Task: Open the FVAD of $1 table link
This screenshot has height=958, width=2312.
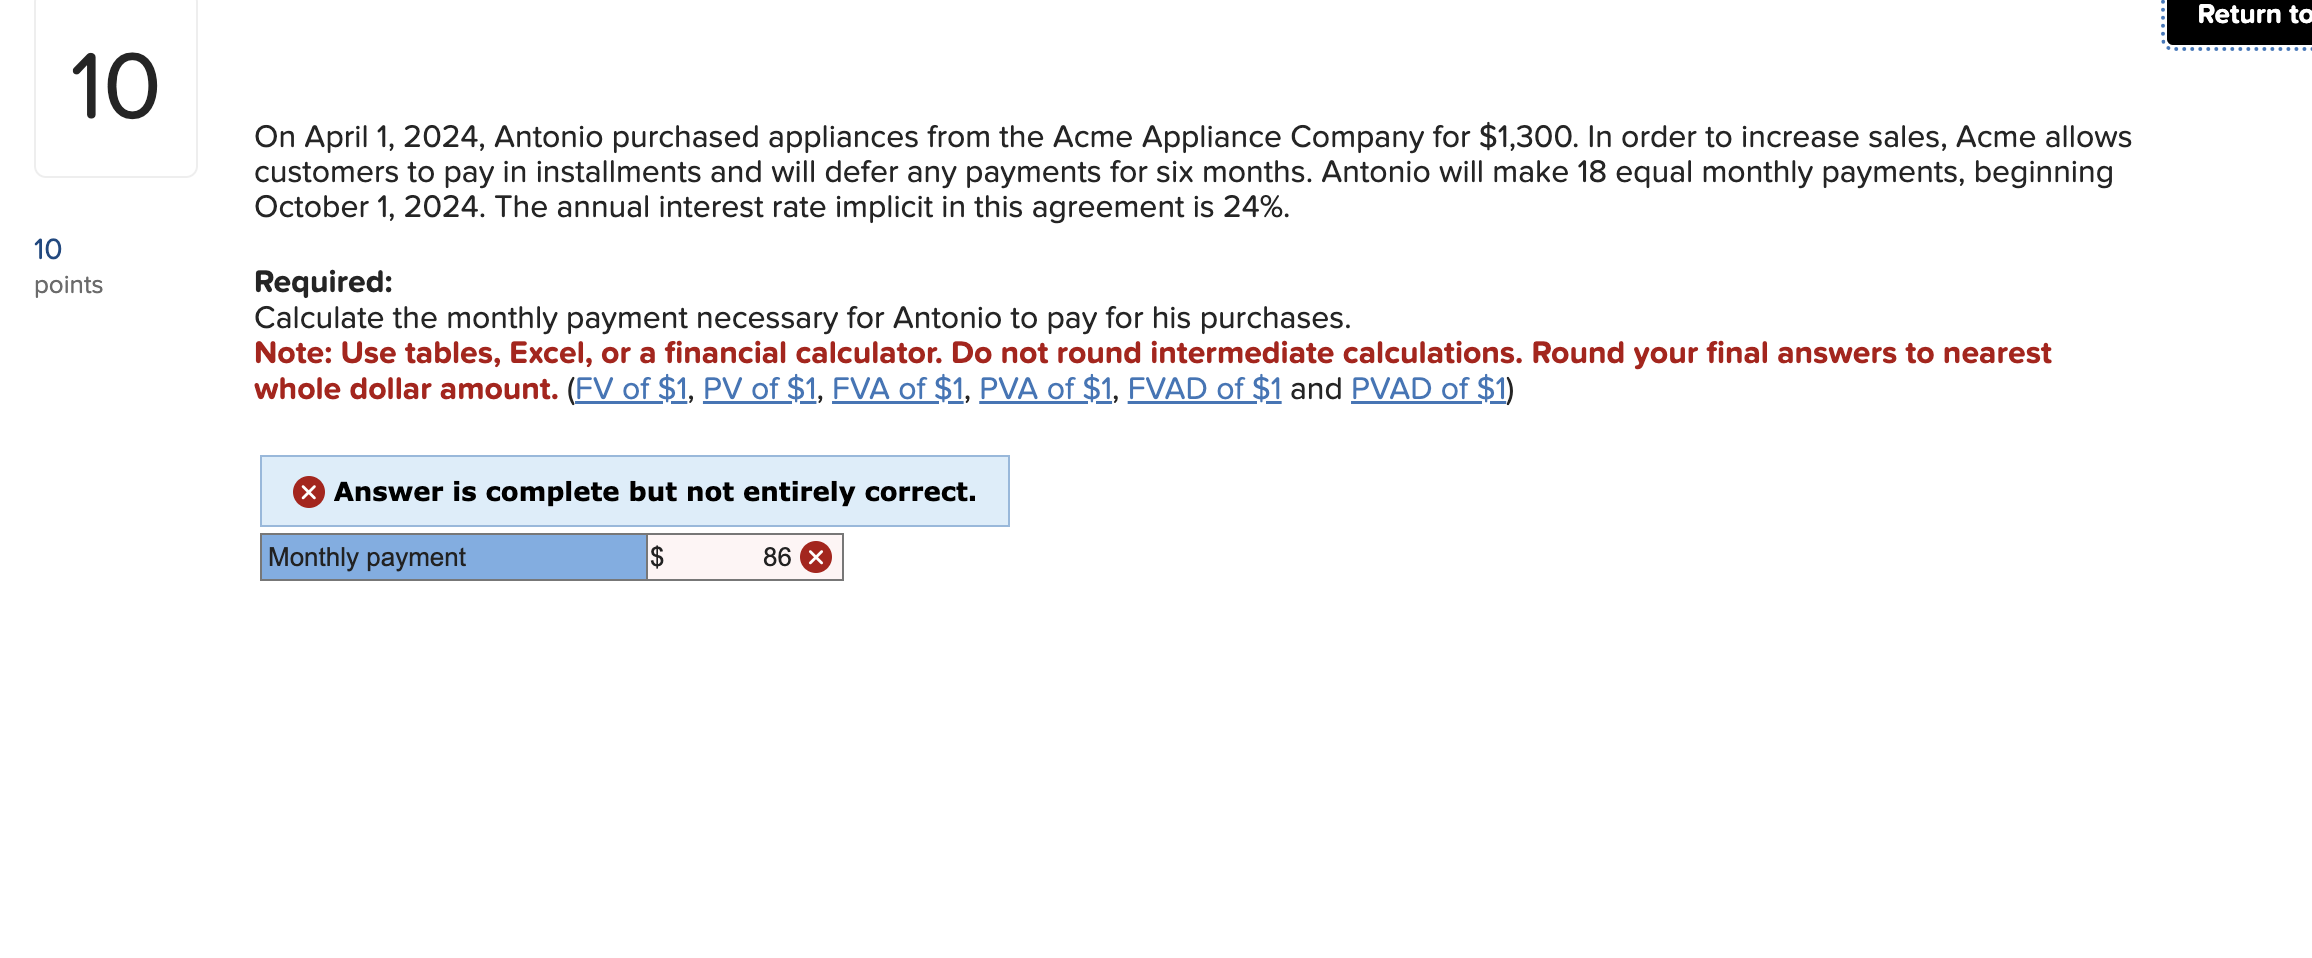Action: click(x=1203, y=389)
